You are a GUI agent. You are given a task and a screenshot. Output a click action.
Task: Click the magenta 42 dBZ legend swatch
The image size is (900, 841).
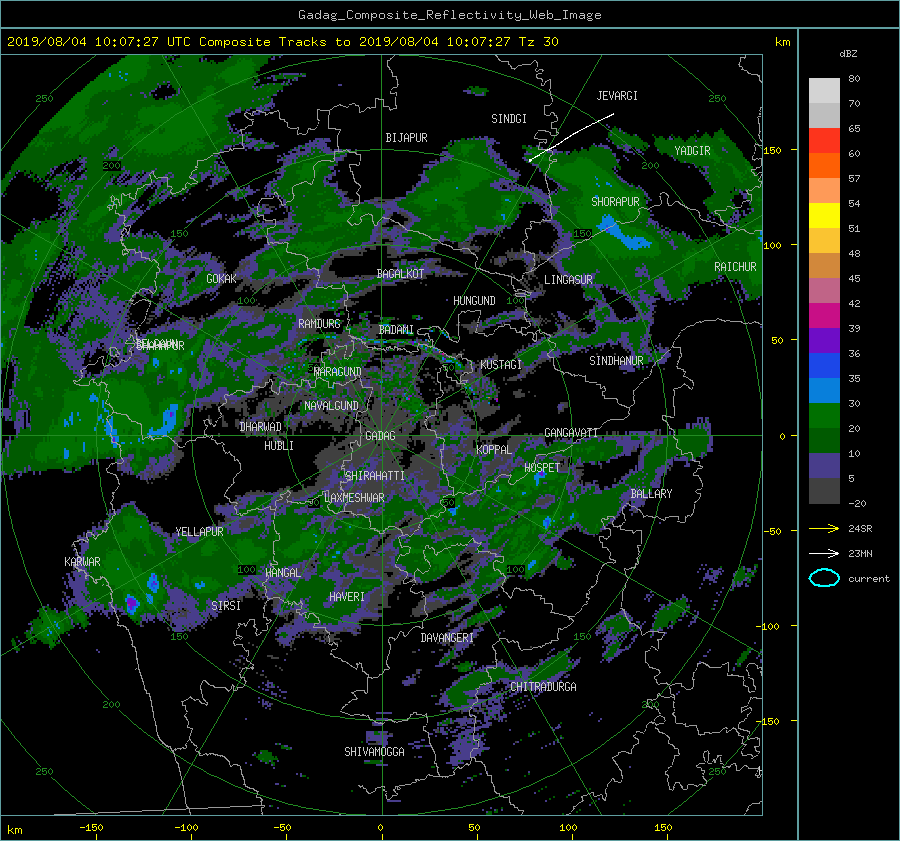tap(824, 315)
